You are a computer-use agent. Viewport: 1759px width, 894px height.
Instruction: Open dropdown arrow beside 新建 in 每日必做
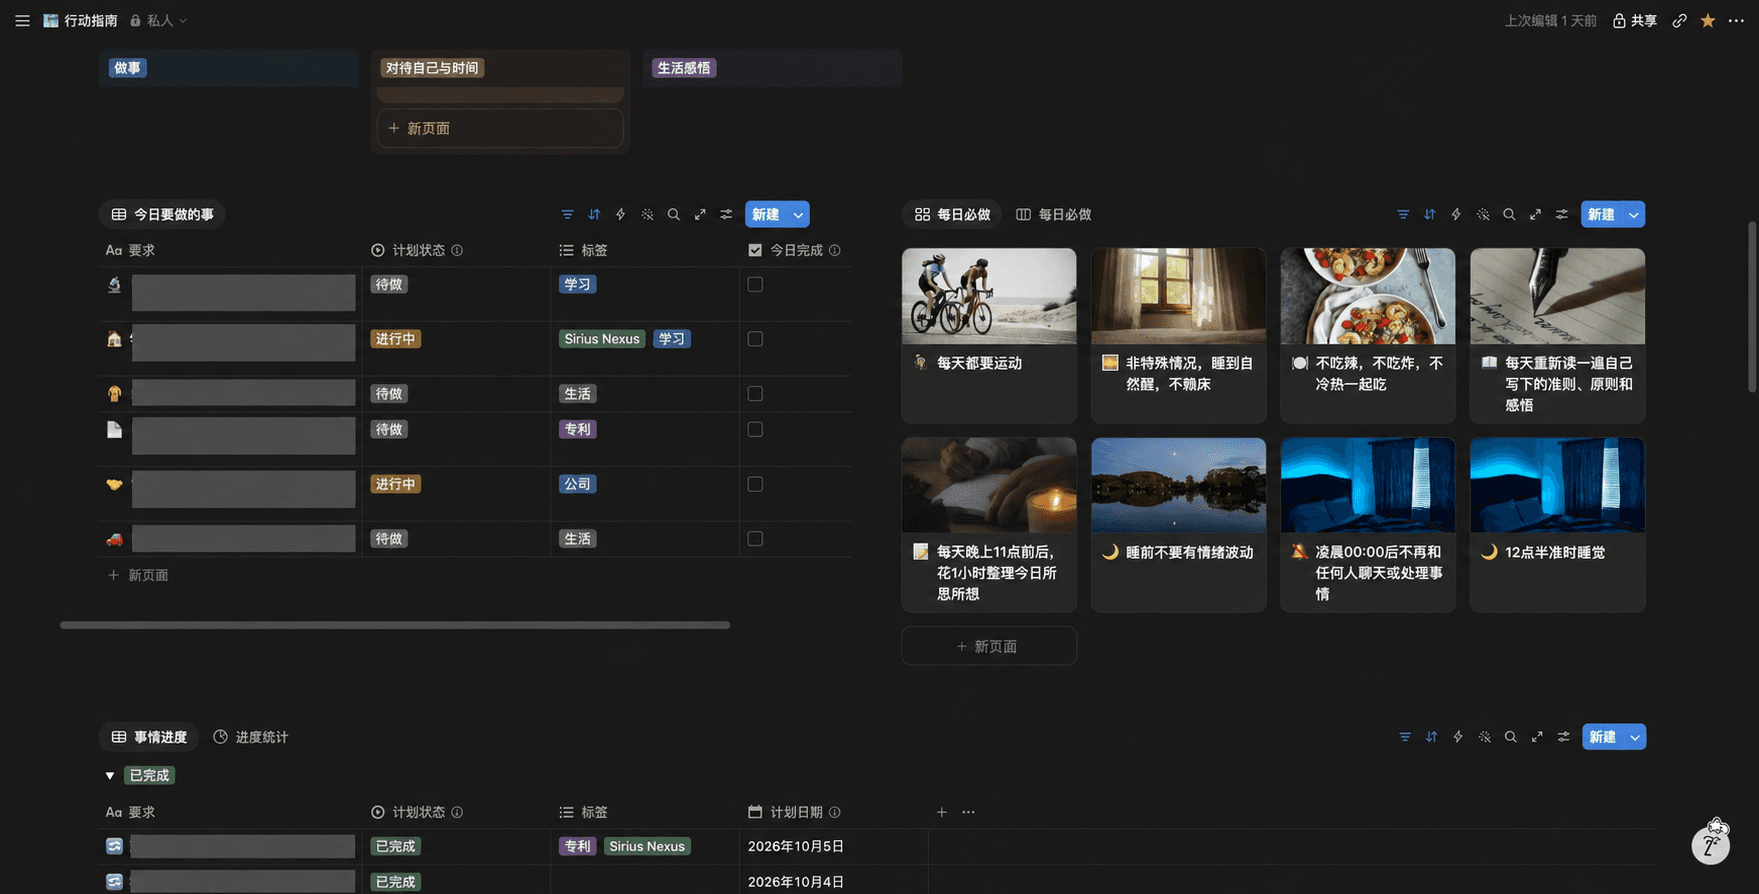[x=1634, y=214]
